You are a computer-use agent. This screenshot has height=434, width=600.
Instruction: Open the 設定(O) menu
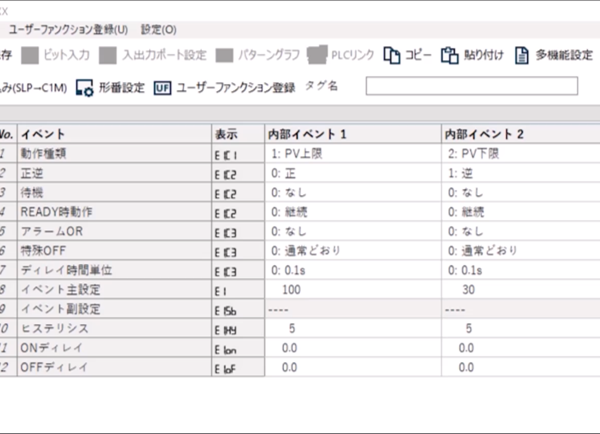pos(158,30)
